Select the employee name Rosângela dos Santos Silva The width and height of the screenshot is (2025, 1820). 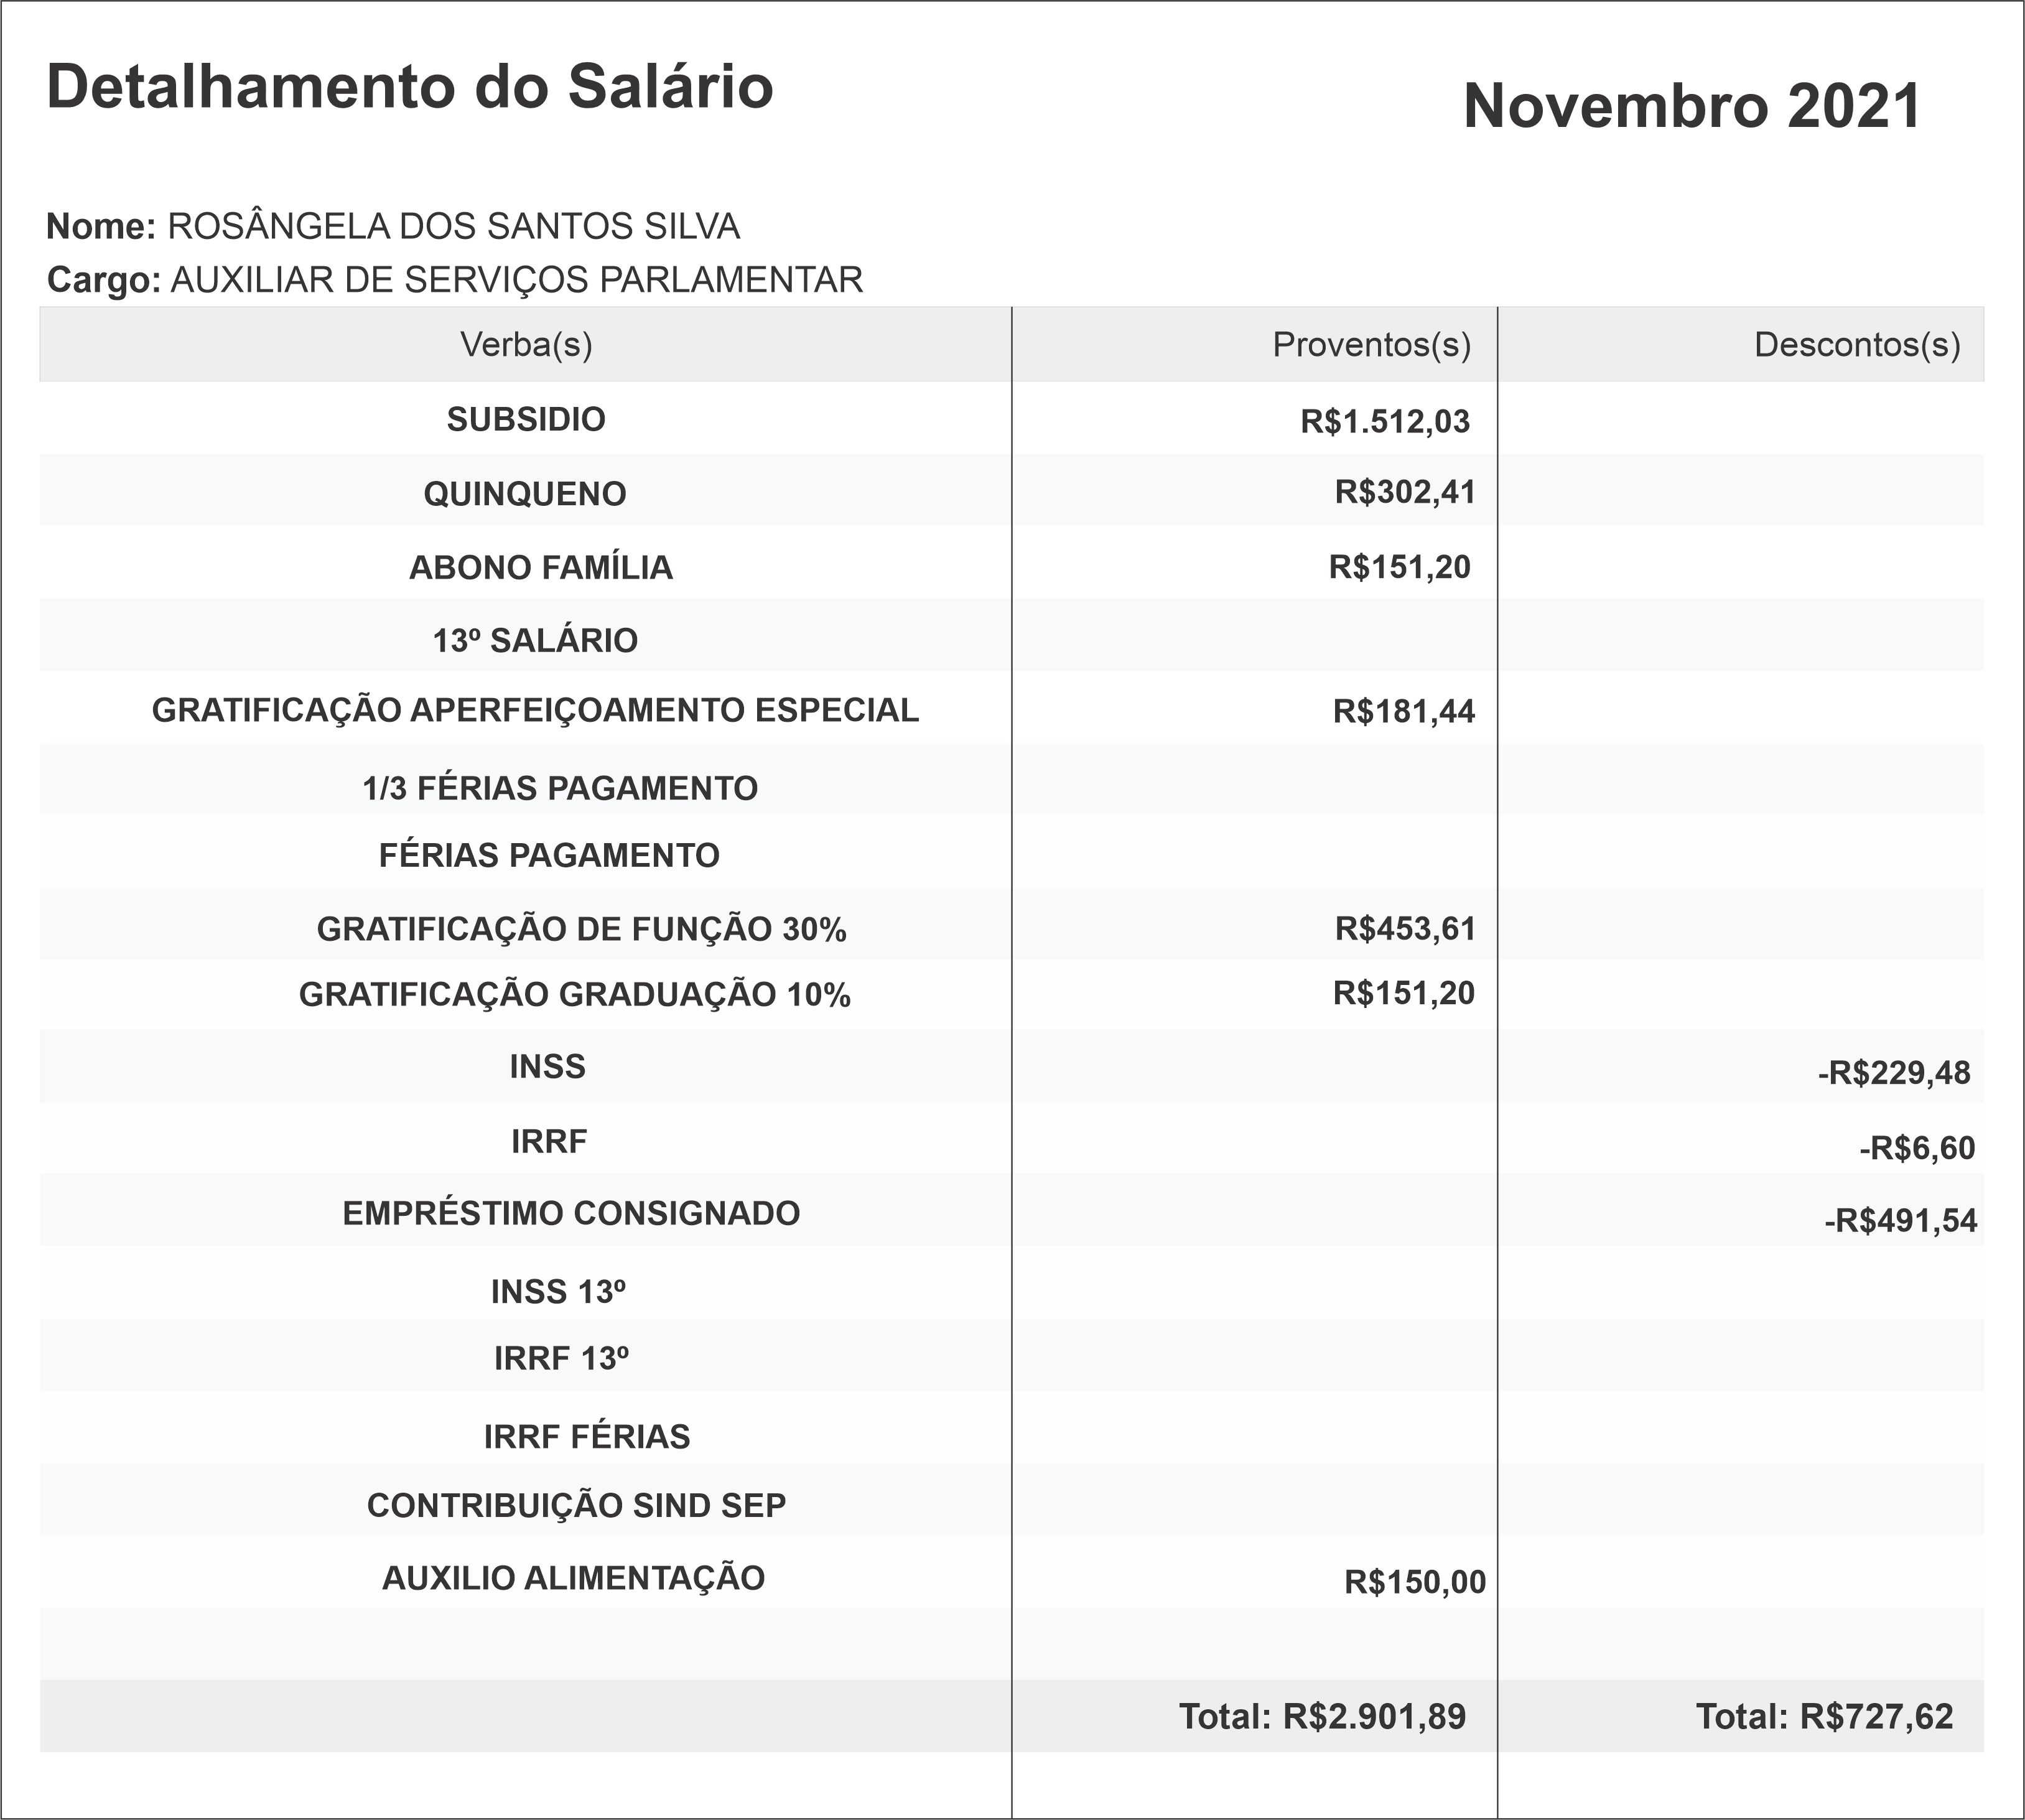[x=453, y=227]
